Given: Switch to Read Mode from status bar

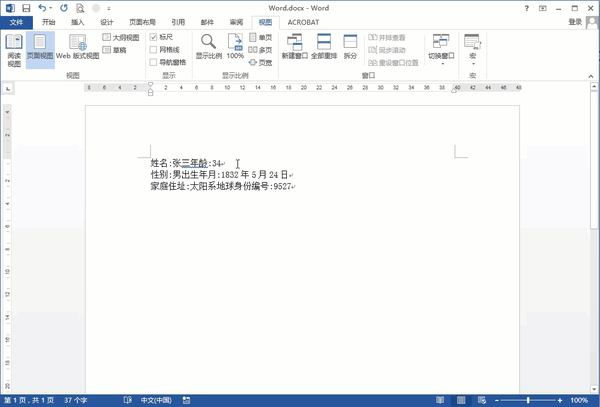Looking at the screenshot, I should pyautogui.click(x=440, y=400).
